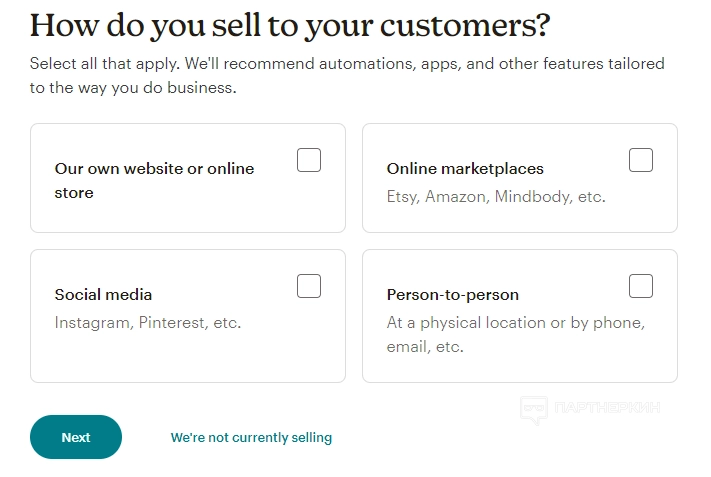Click 'email, etc.' line in the Person-to-person card

coord(425,347)
